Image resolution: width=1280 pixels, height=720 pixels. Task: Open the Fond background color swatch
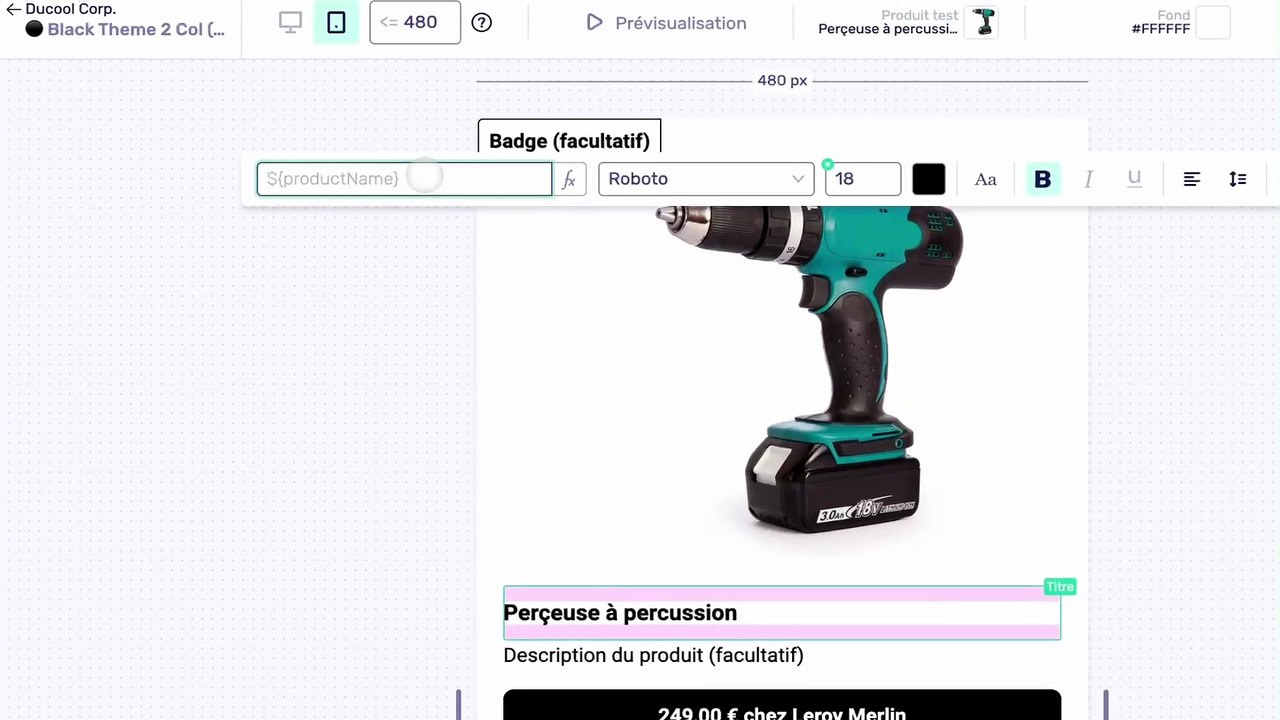(1213, 22)
